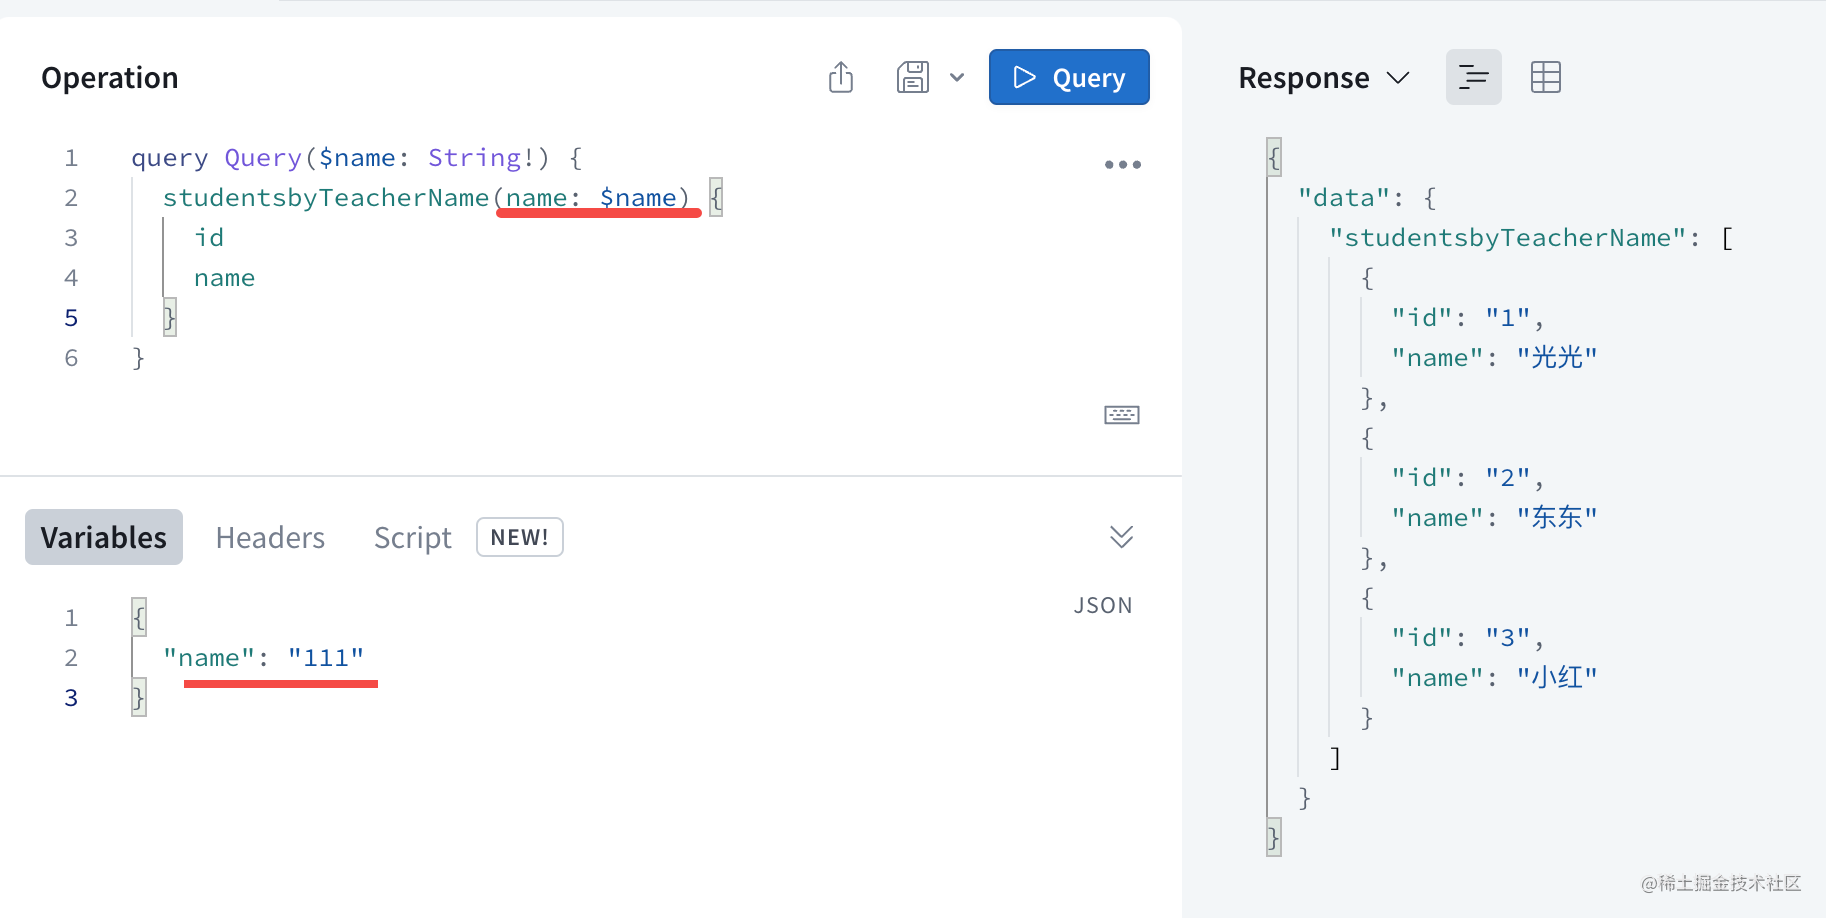
Task: Collapse the variables JSON fold marker
Action: click(139, 617)
